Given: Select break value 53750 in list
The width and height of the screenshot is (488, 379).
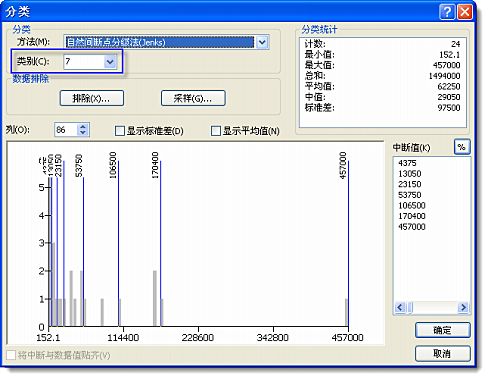Looking at the screenshot, I should 410,195.
